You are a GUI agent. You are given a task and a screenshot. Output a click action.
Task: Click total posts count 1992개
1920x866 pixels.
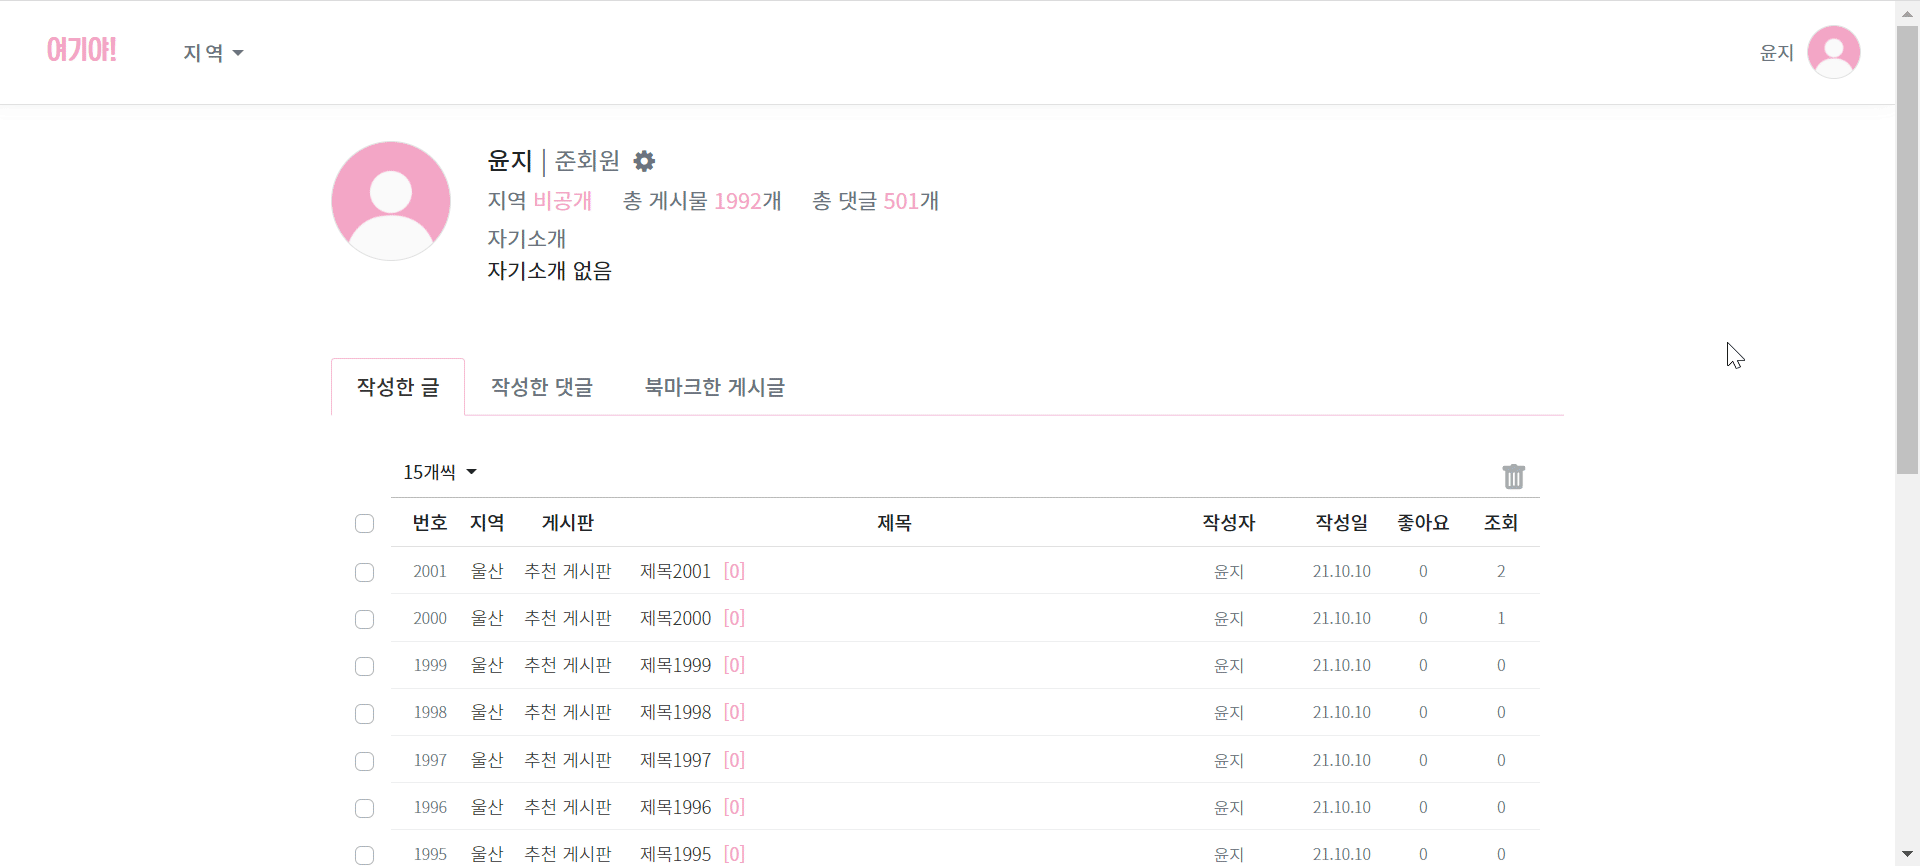point(748,201)
